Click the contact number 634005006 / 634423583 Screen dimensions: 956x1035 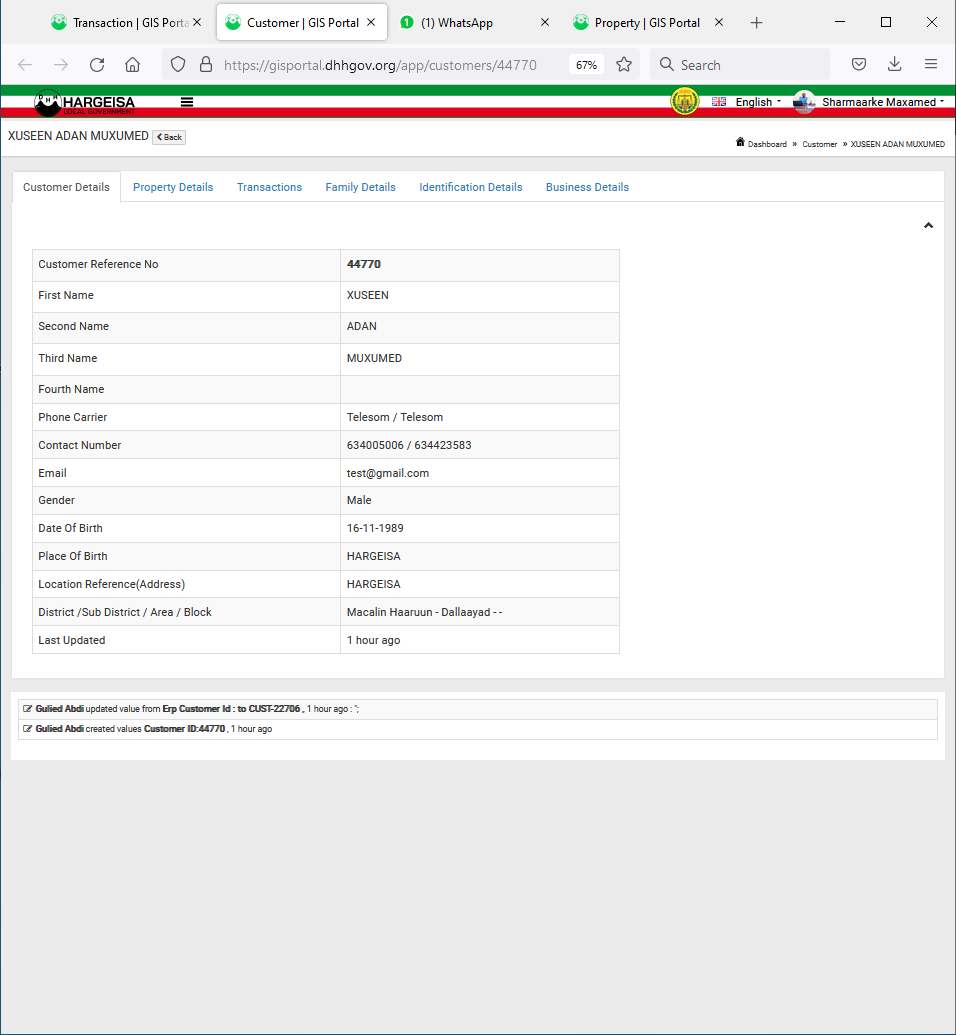tap(409, 446)
